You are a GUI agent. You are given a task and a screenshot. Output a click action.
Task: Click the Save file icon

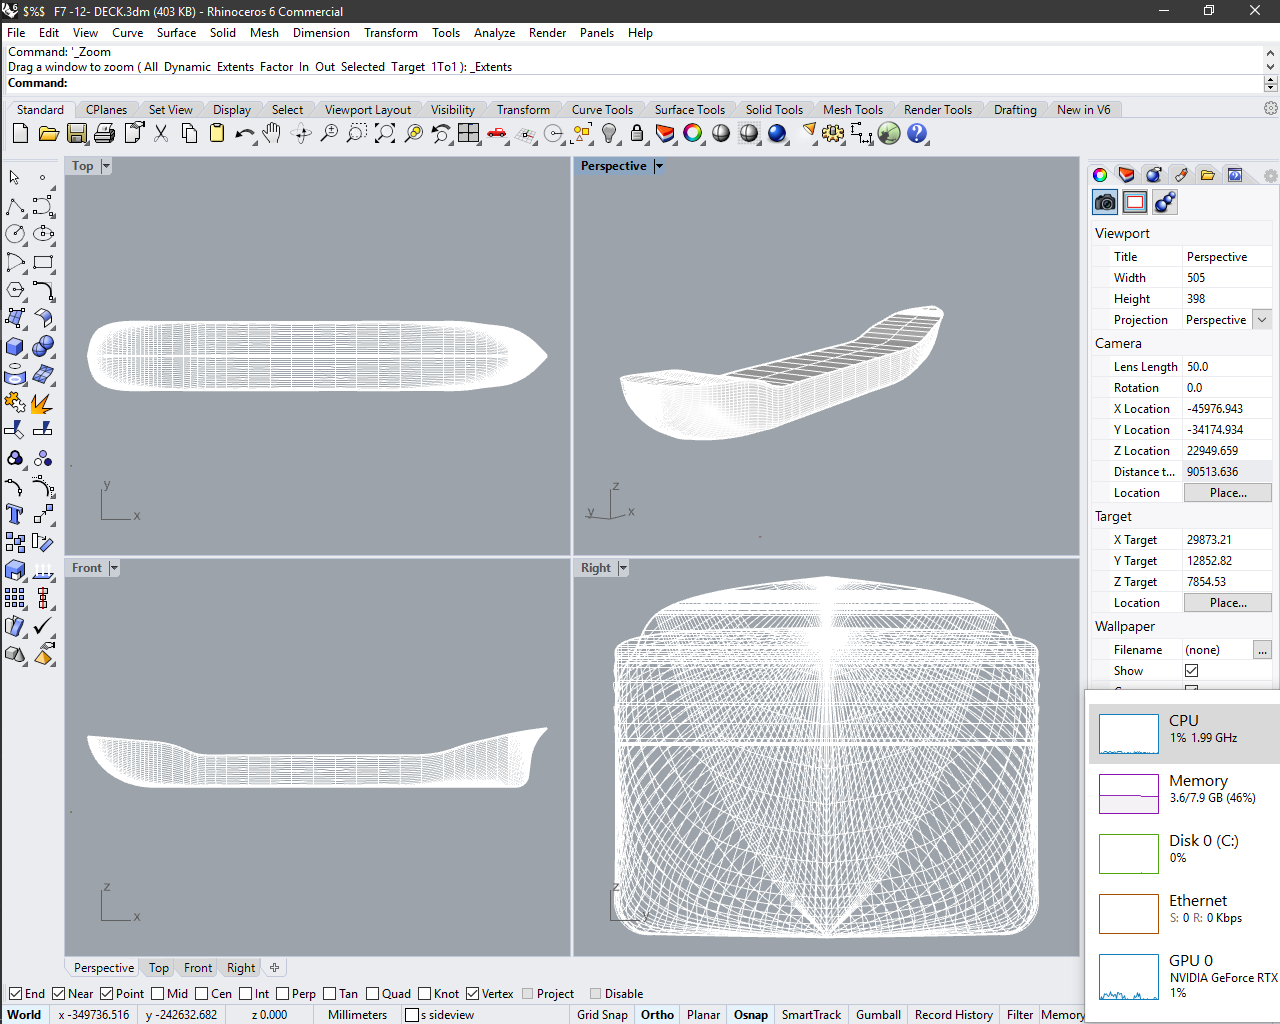click(77, 133)
